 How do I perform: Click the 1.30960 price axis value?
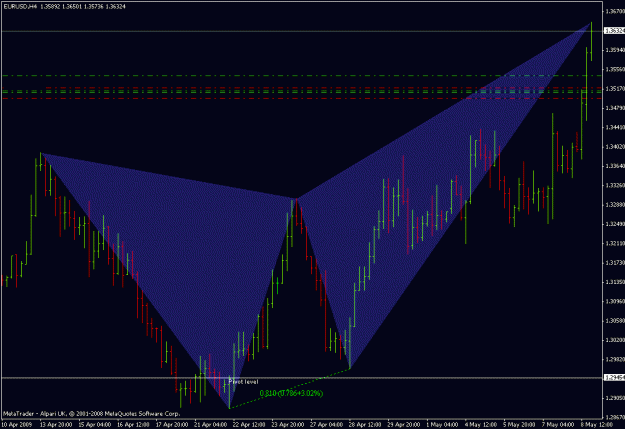(x=615, y=301)
